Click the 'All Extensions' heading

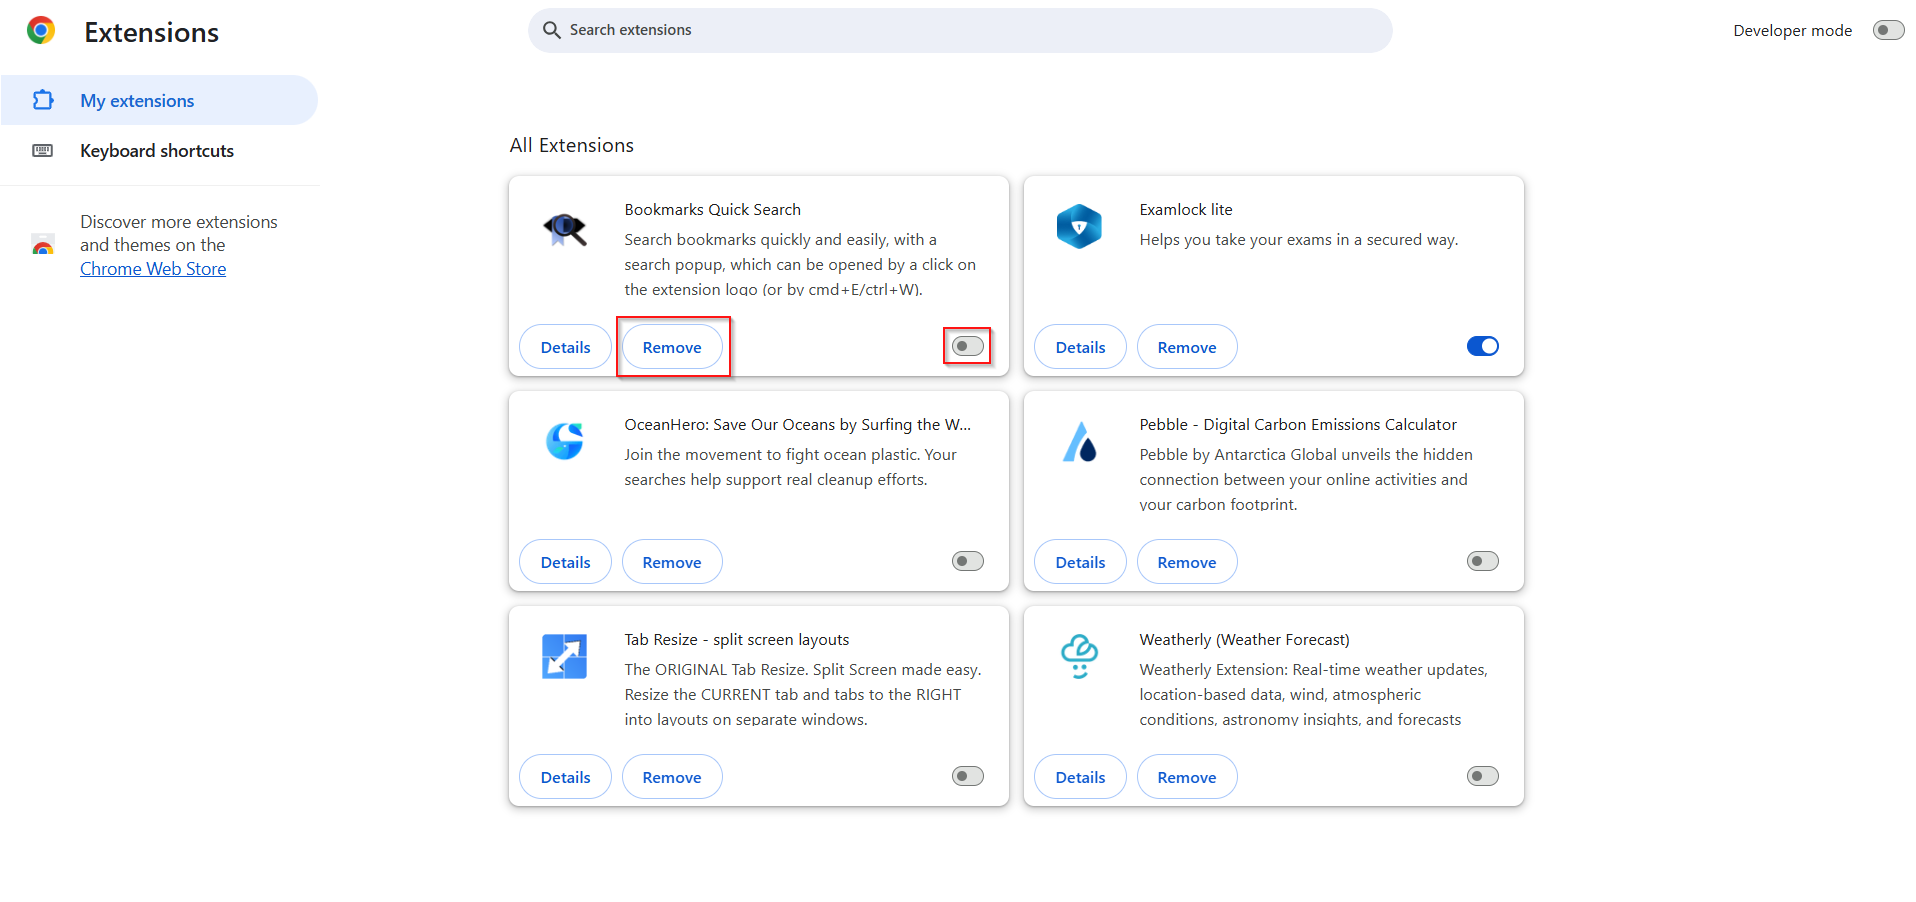pos(571,145)
